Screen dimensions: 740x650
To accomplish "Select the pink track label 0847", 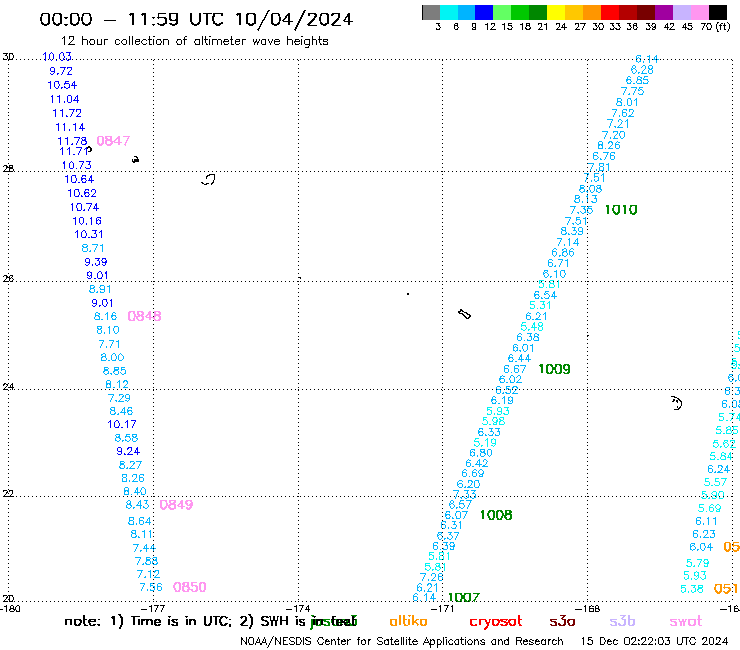I will (113, 141).
